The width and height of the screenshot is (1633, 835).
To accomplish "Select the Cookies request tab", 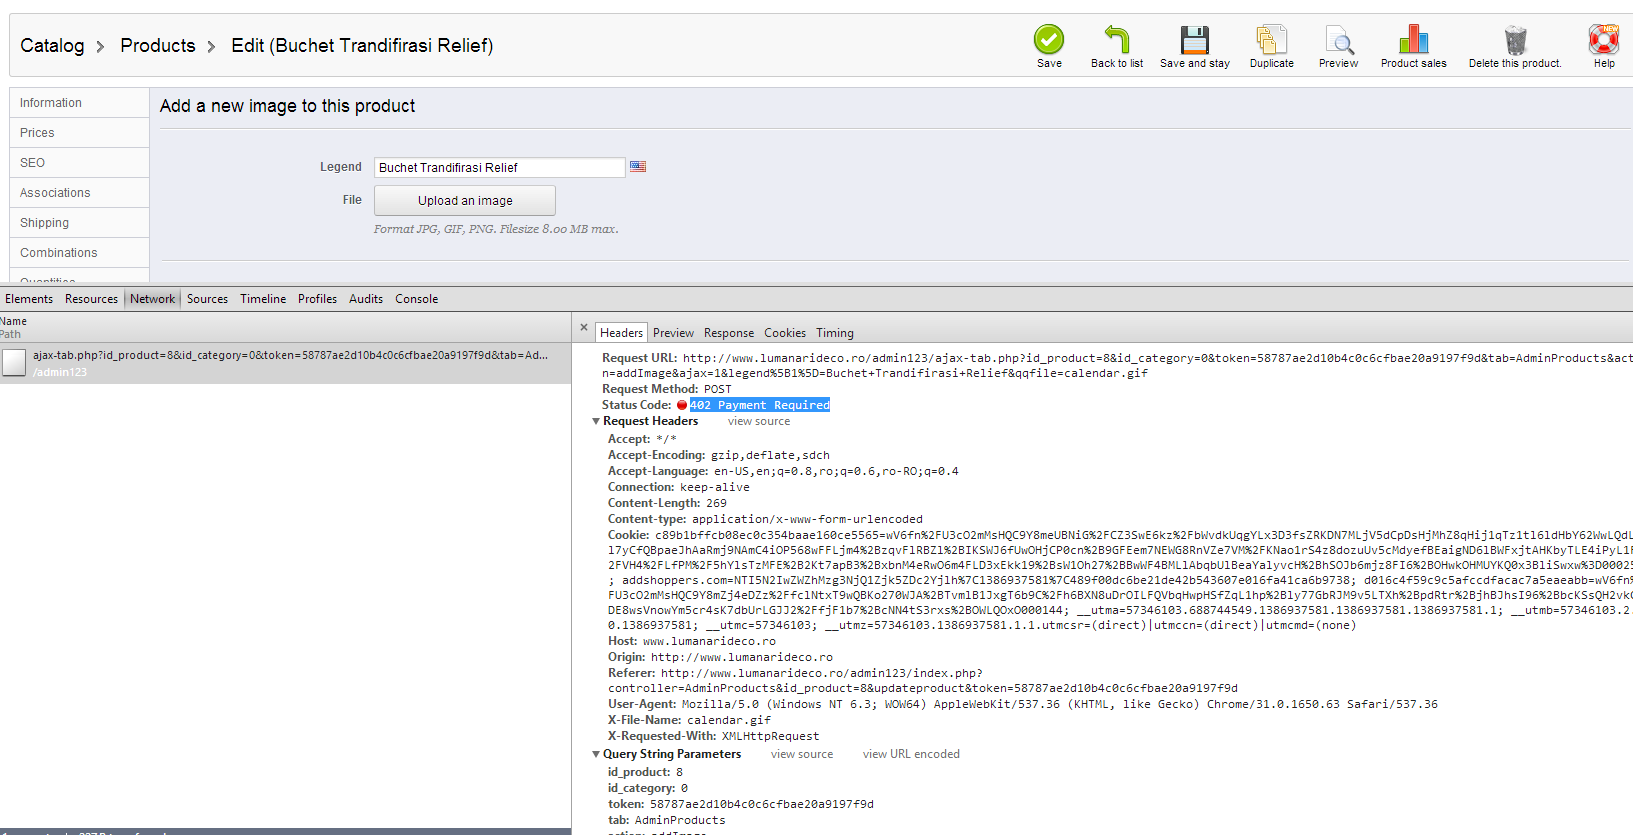I will [x=785, y=333].
